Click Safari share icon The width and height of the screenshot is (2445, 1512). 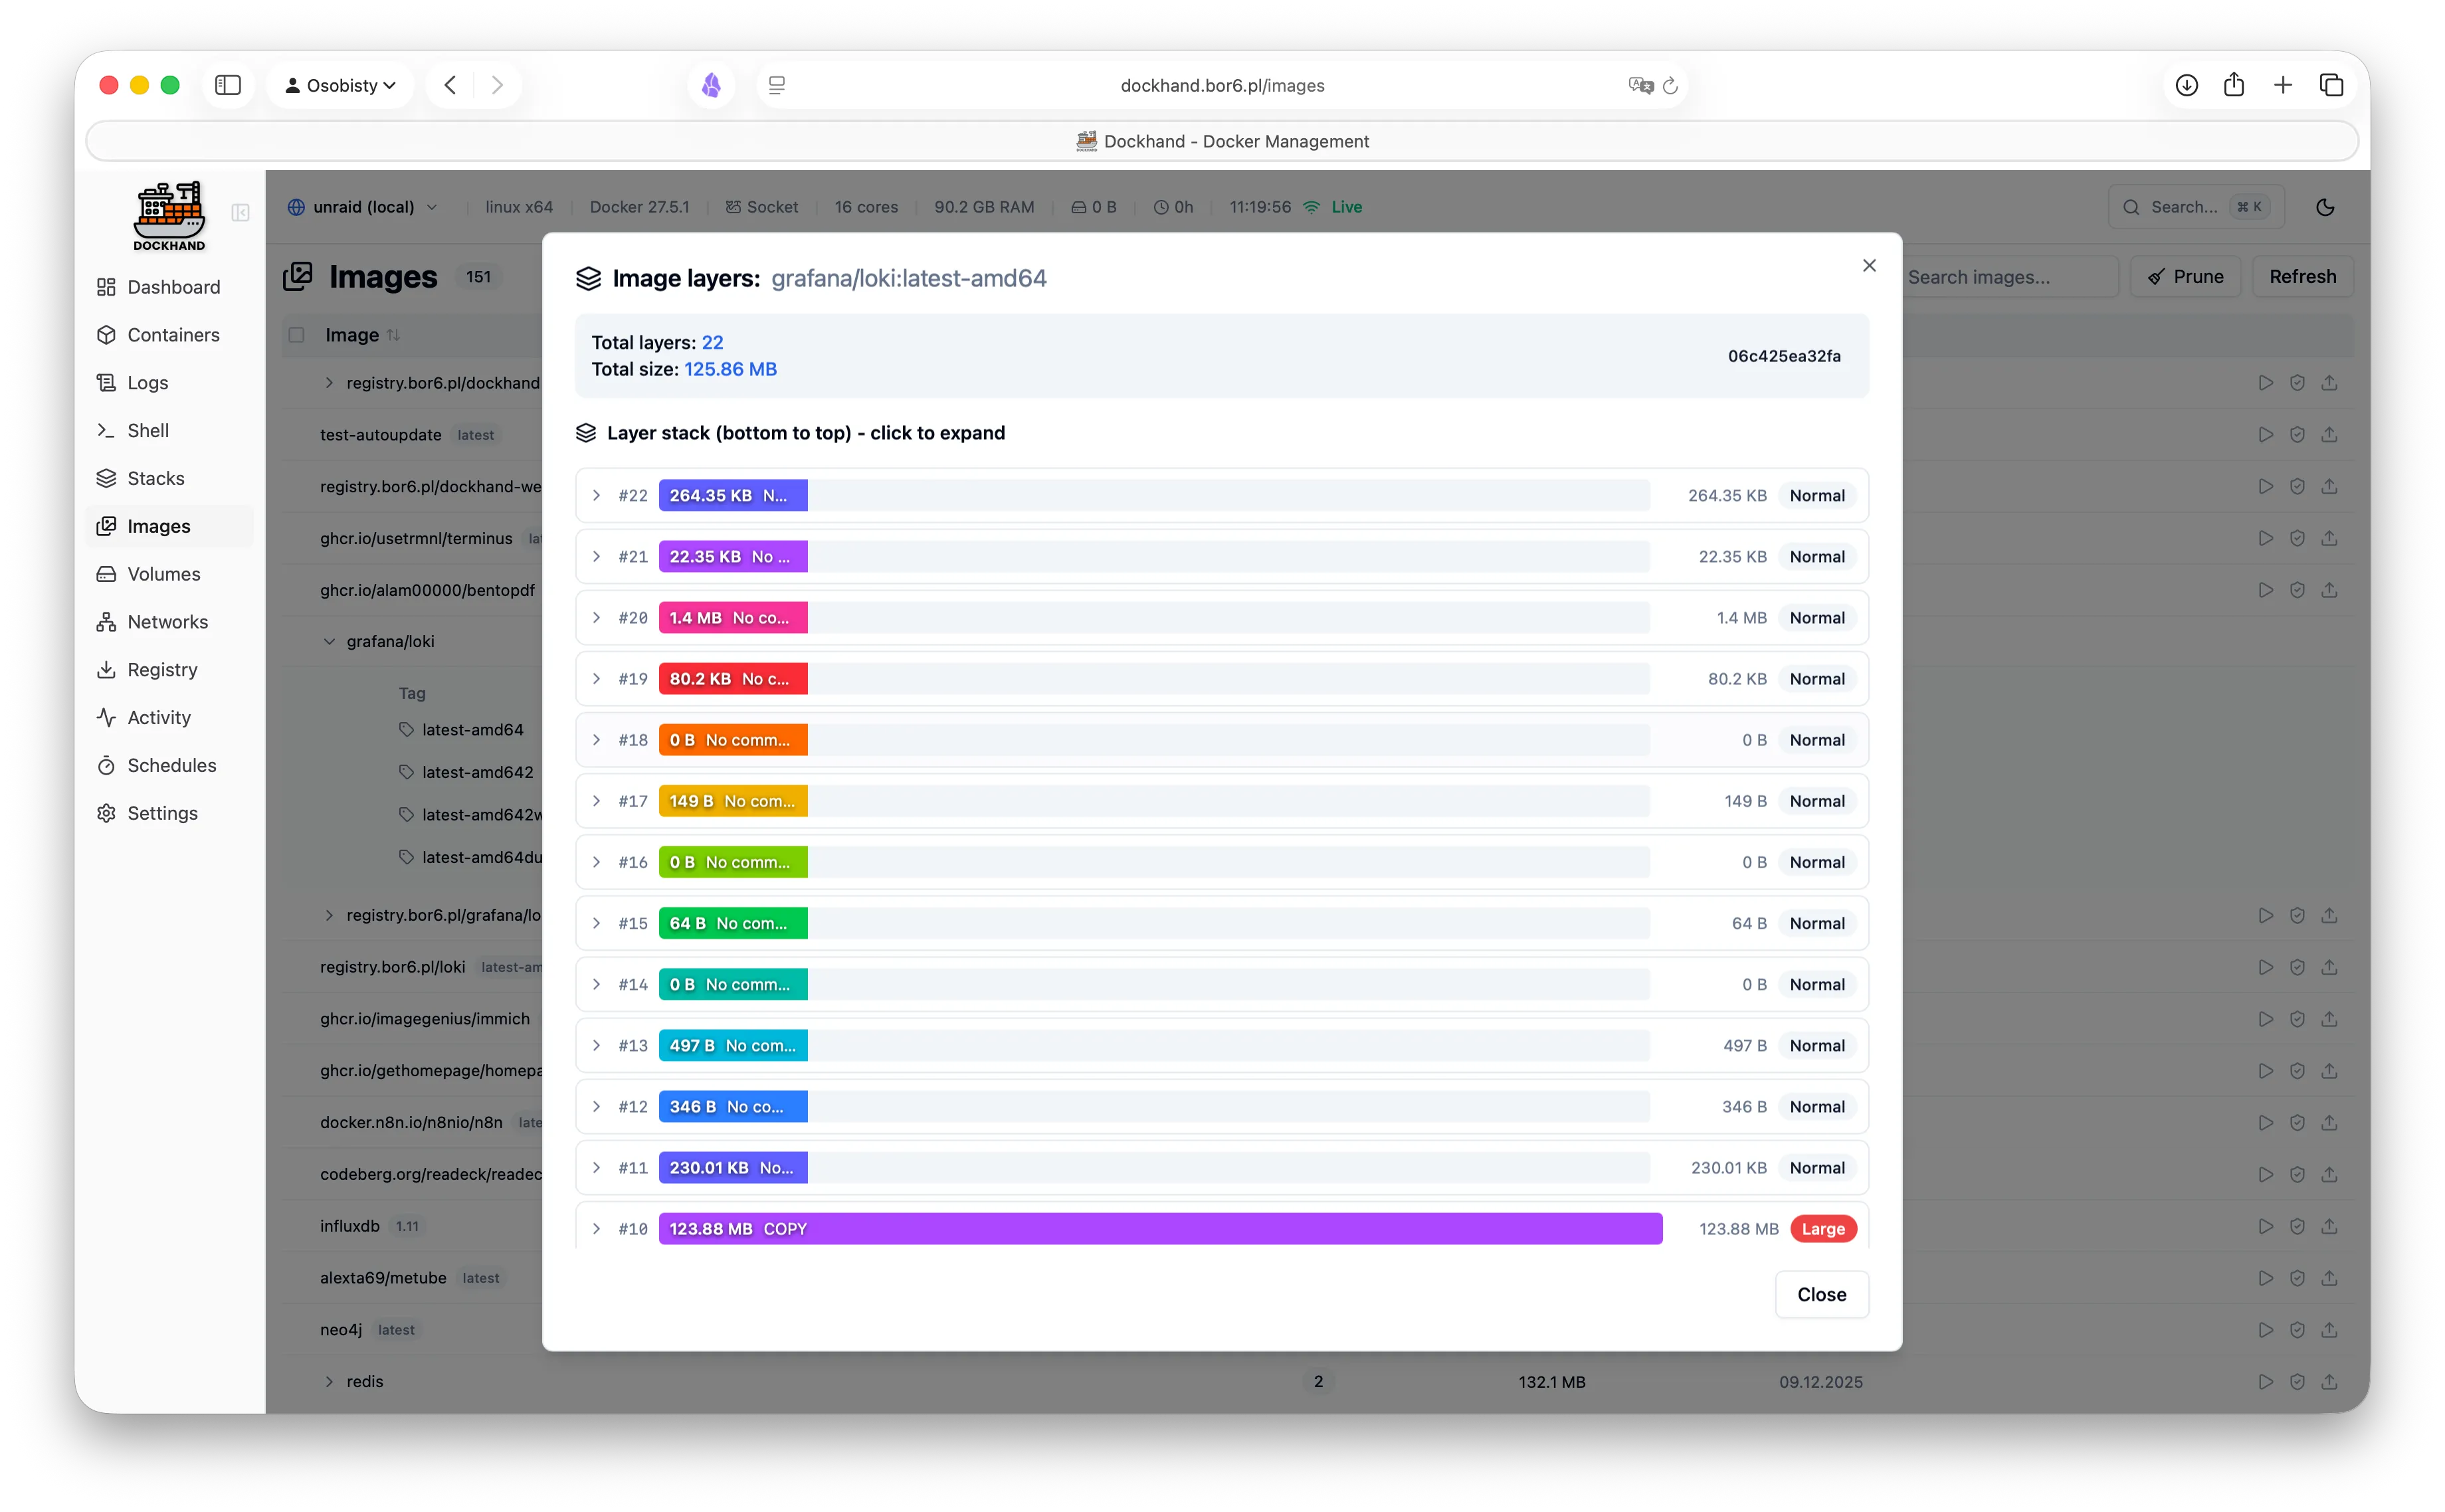2234,85
